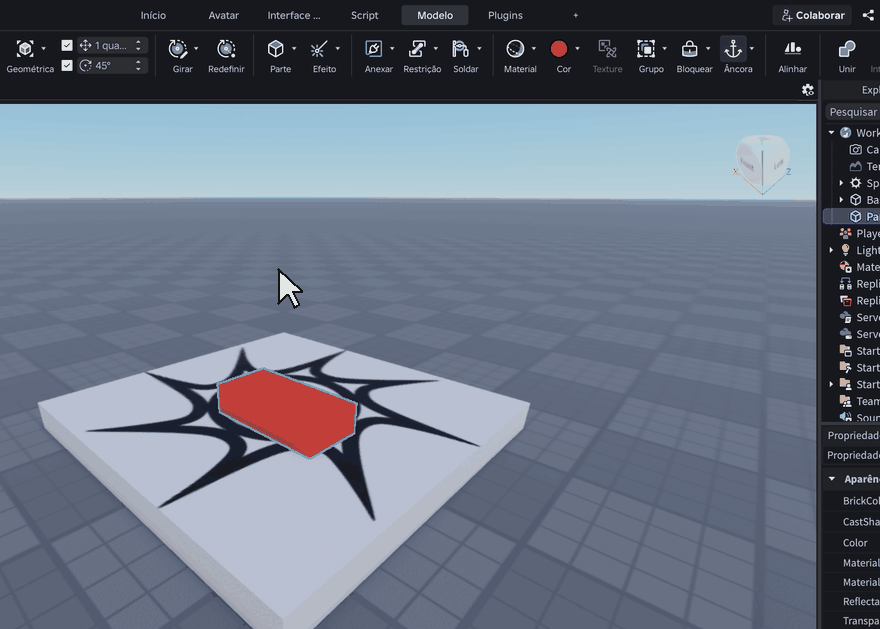Click the red Cor color swatch
The width and height of the screenshot is (880, 629).
point(559,49)
